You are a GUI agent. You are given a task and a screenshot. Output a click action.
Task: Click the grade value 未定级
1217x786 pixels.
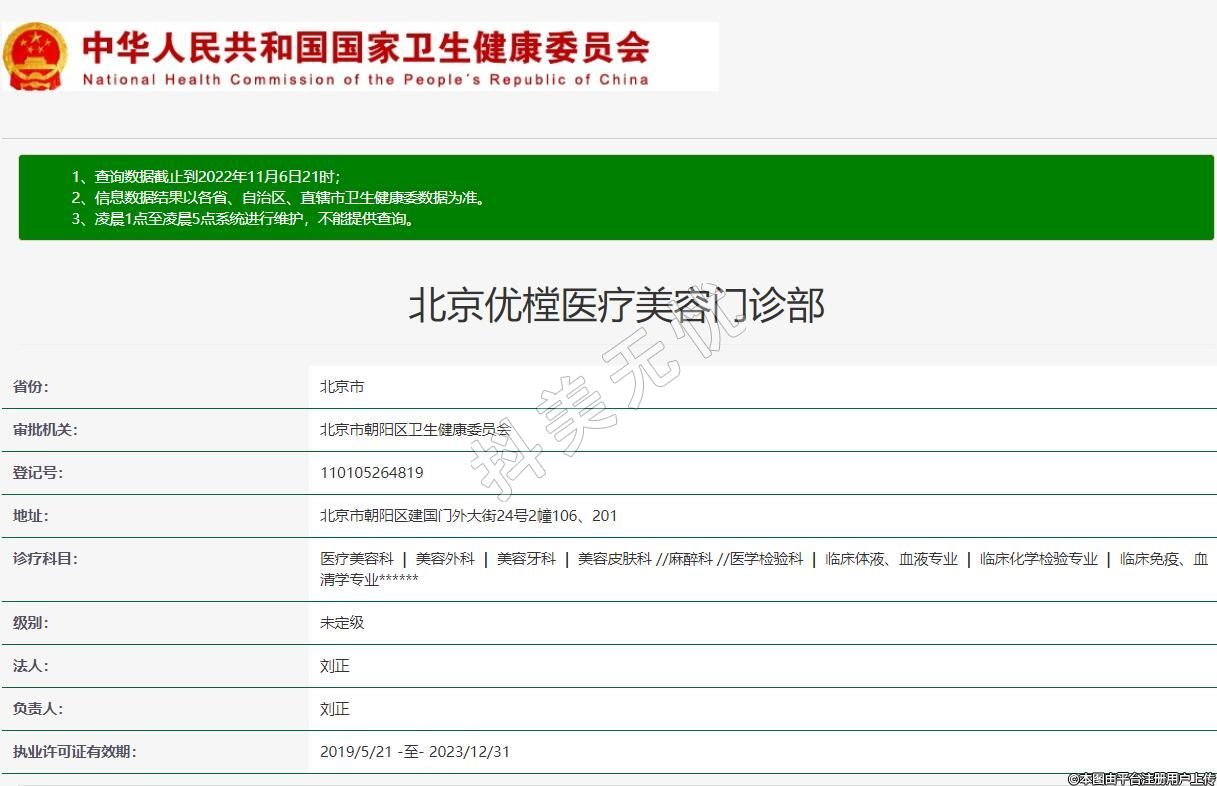[342, 622]
